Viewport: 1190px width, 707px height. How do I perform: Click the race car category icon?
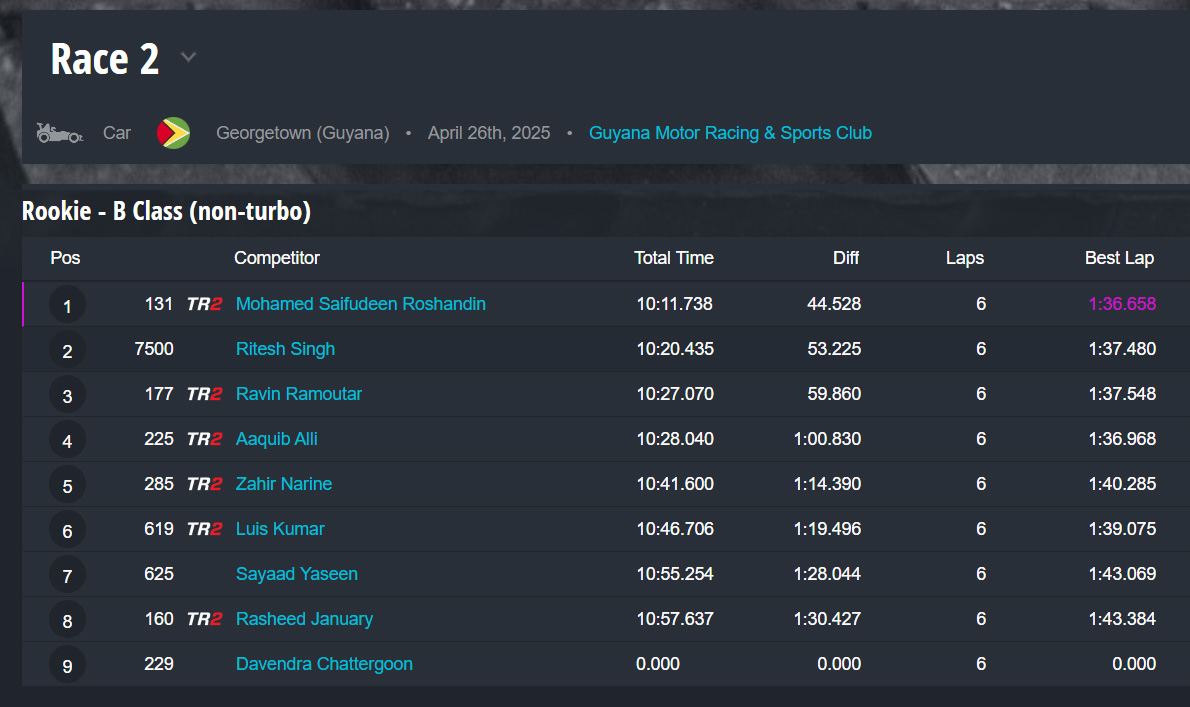59,132
